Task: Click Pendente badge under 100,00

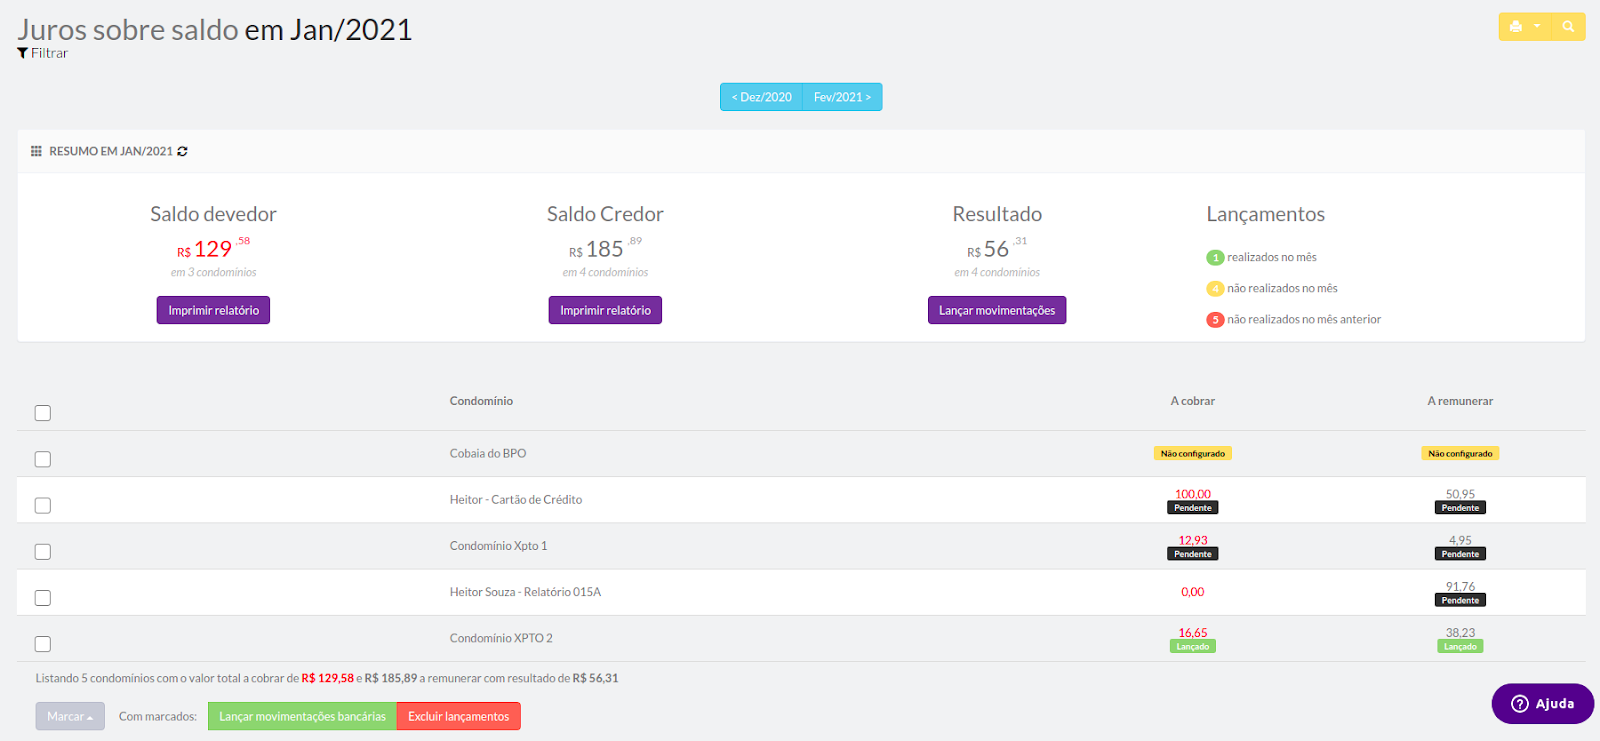Action: click(x=1193, y=508)
